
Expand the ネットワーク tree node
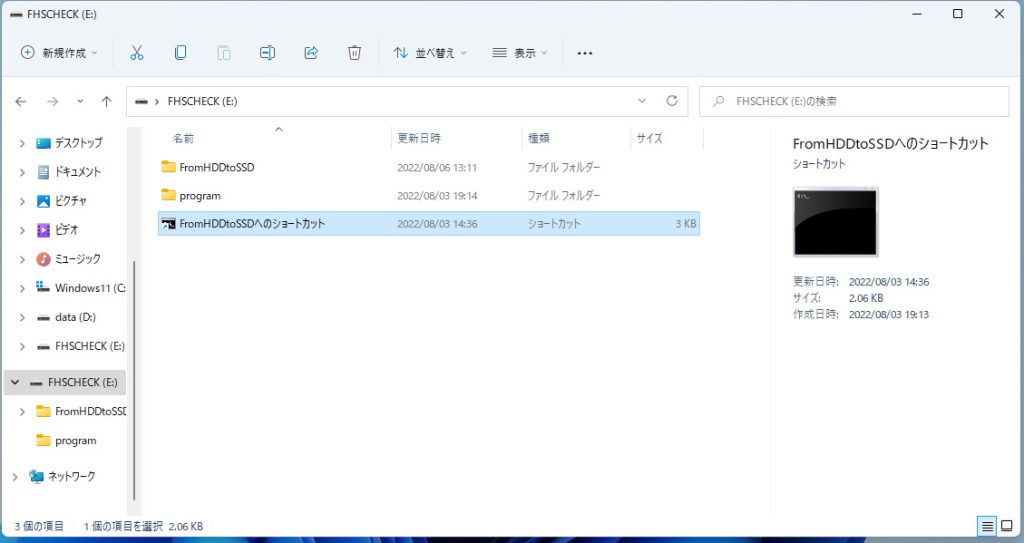point(15,477)
